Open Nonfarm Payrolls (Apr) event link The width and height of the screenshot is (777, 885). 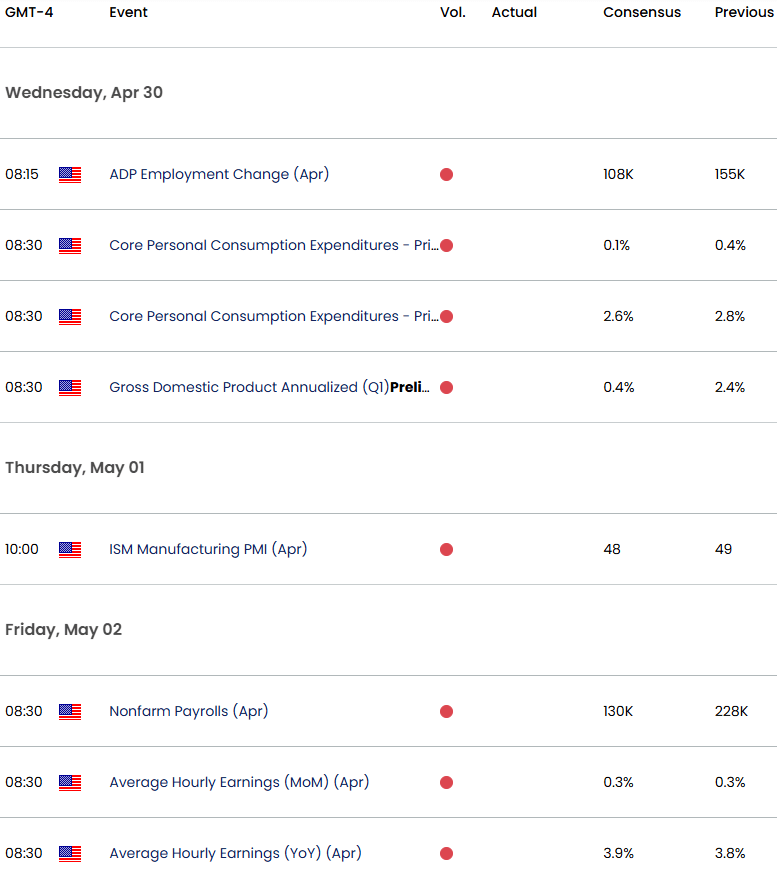[x=188, y=711]
